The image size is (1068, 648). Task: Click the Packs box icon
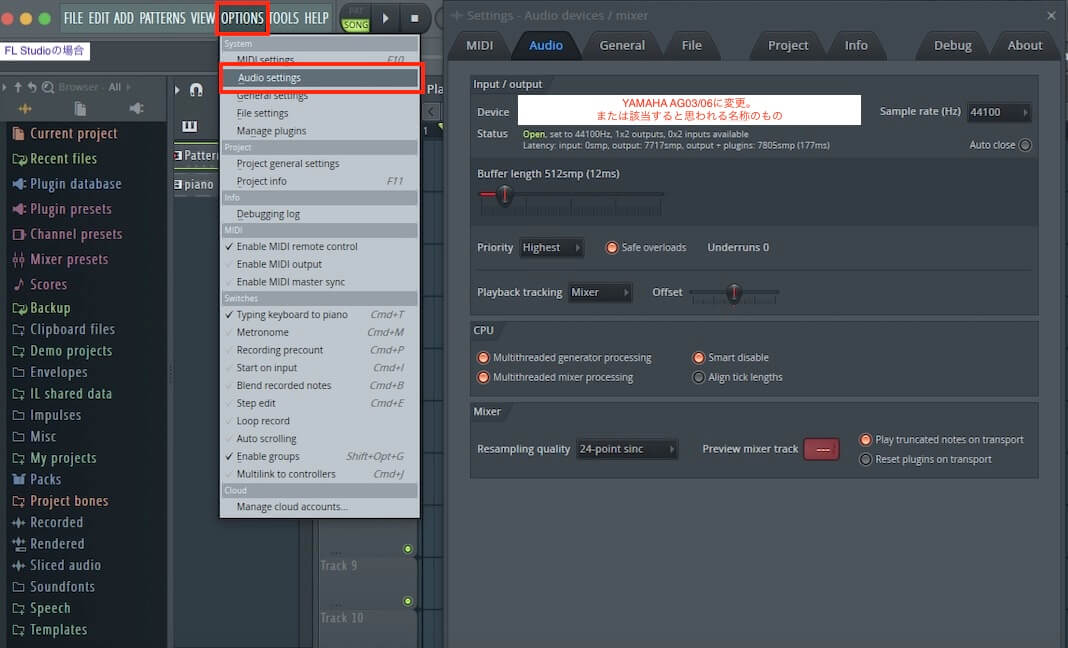tap(18, 479)
